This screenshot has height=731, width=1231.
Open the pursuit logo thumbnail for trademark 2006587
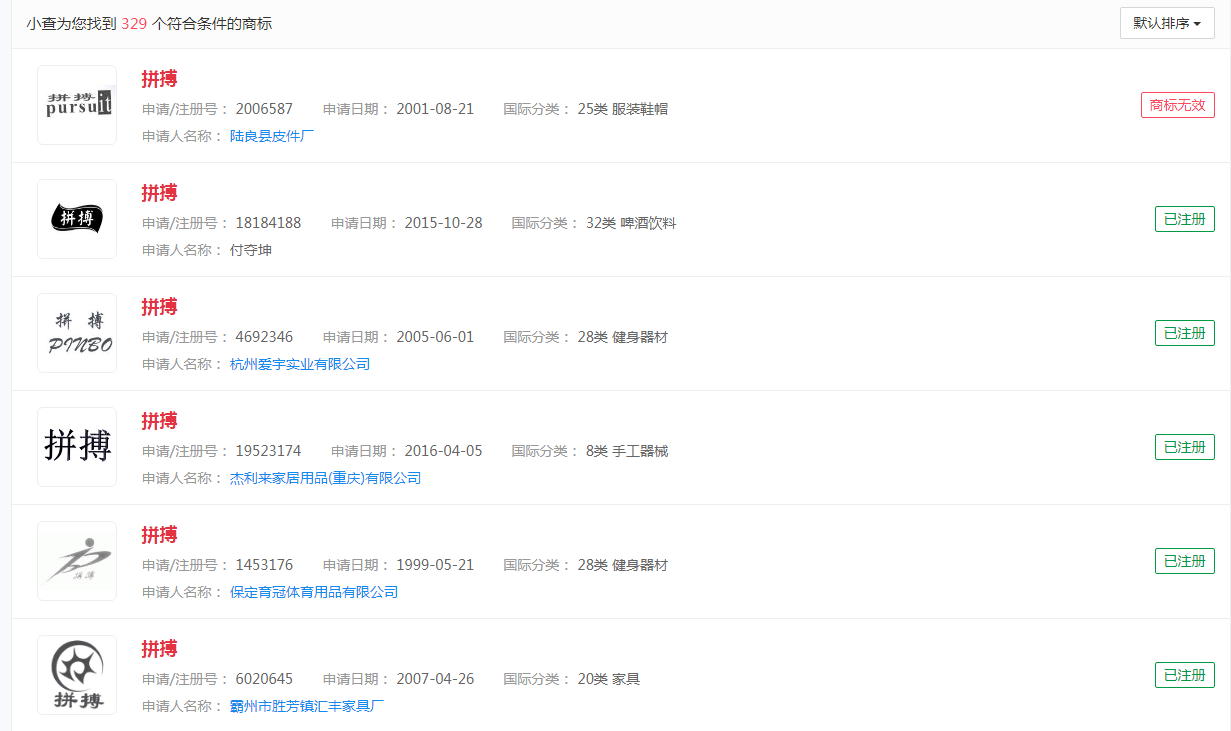(x=77, y=105)
